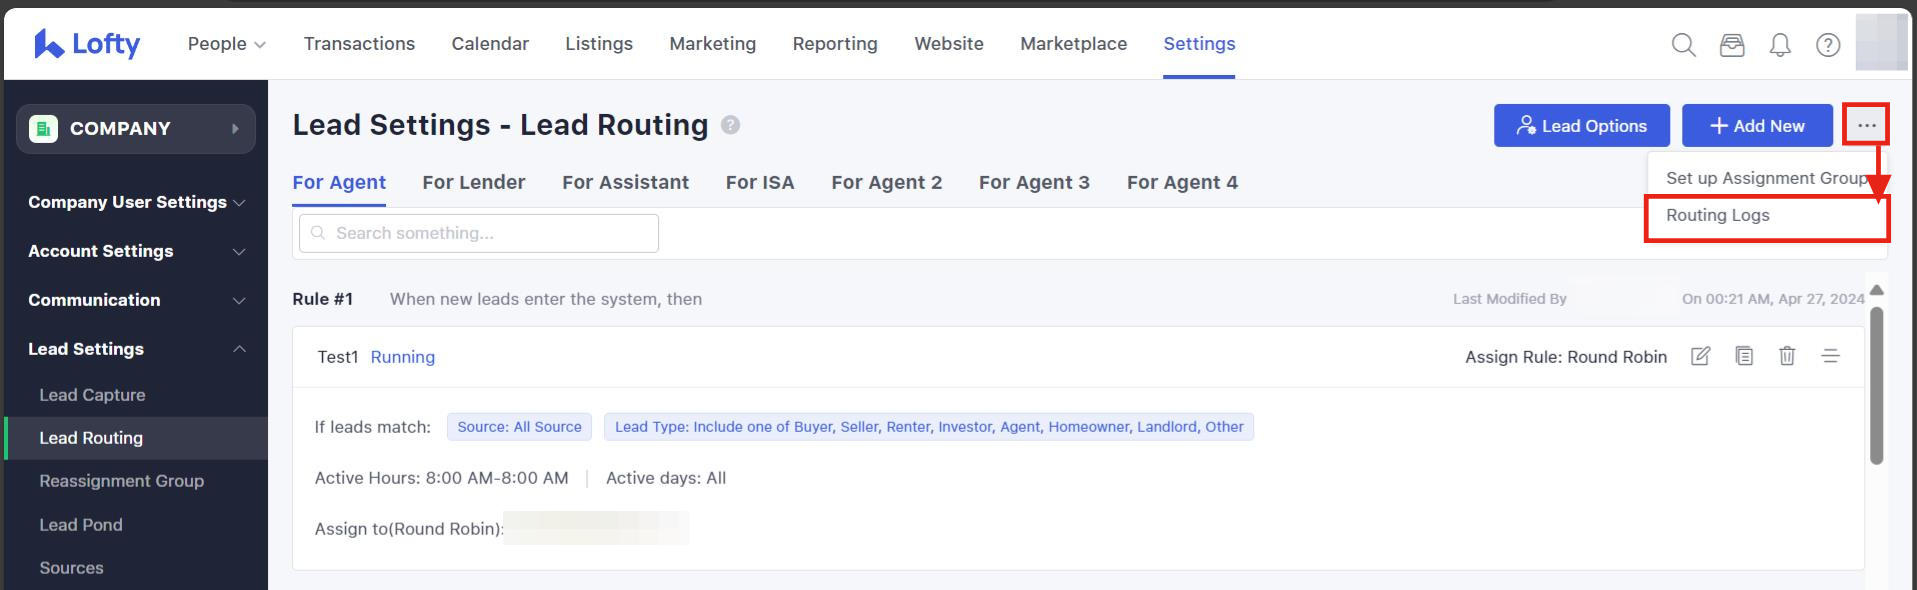Click the help question mark icon in top bar

pos(1828,45)
